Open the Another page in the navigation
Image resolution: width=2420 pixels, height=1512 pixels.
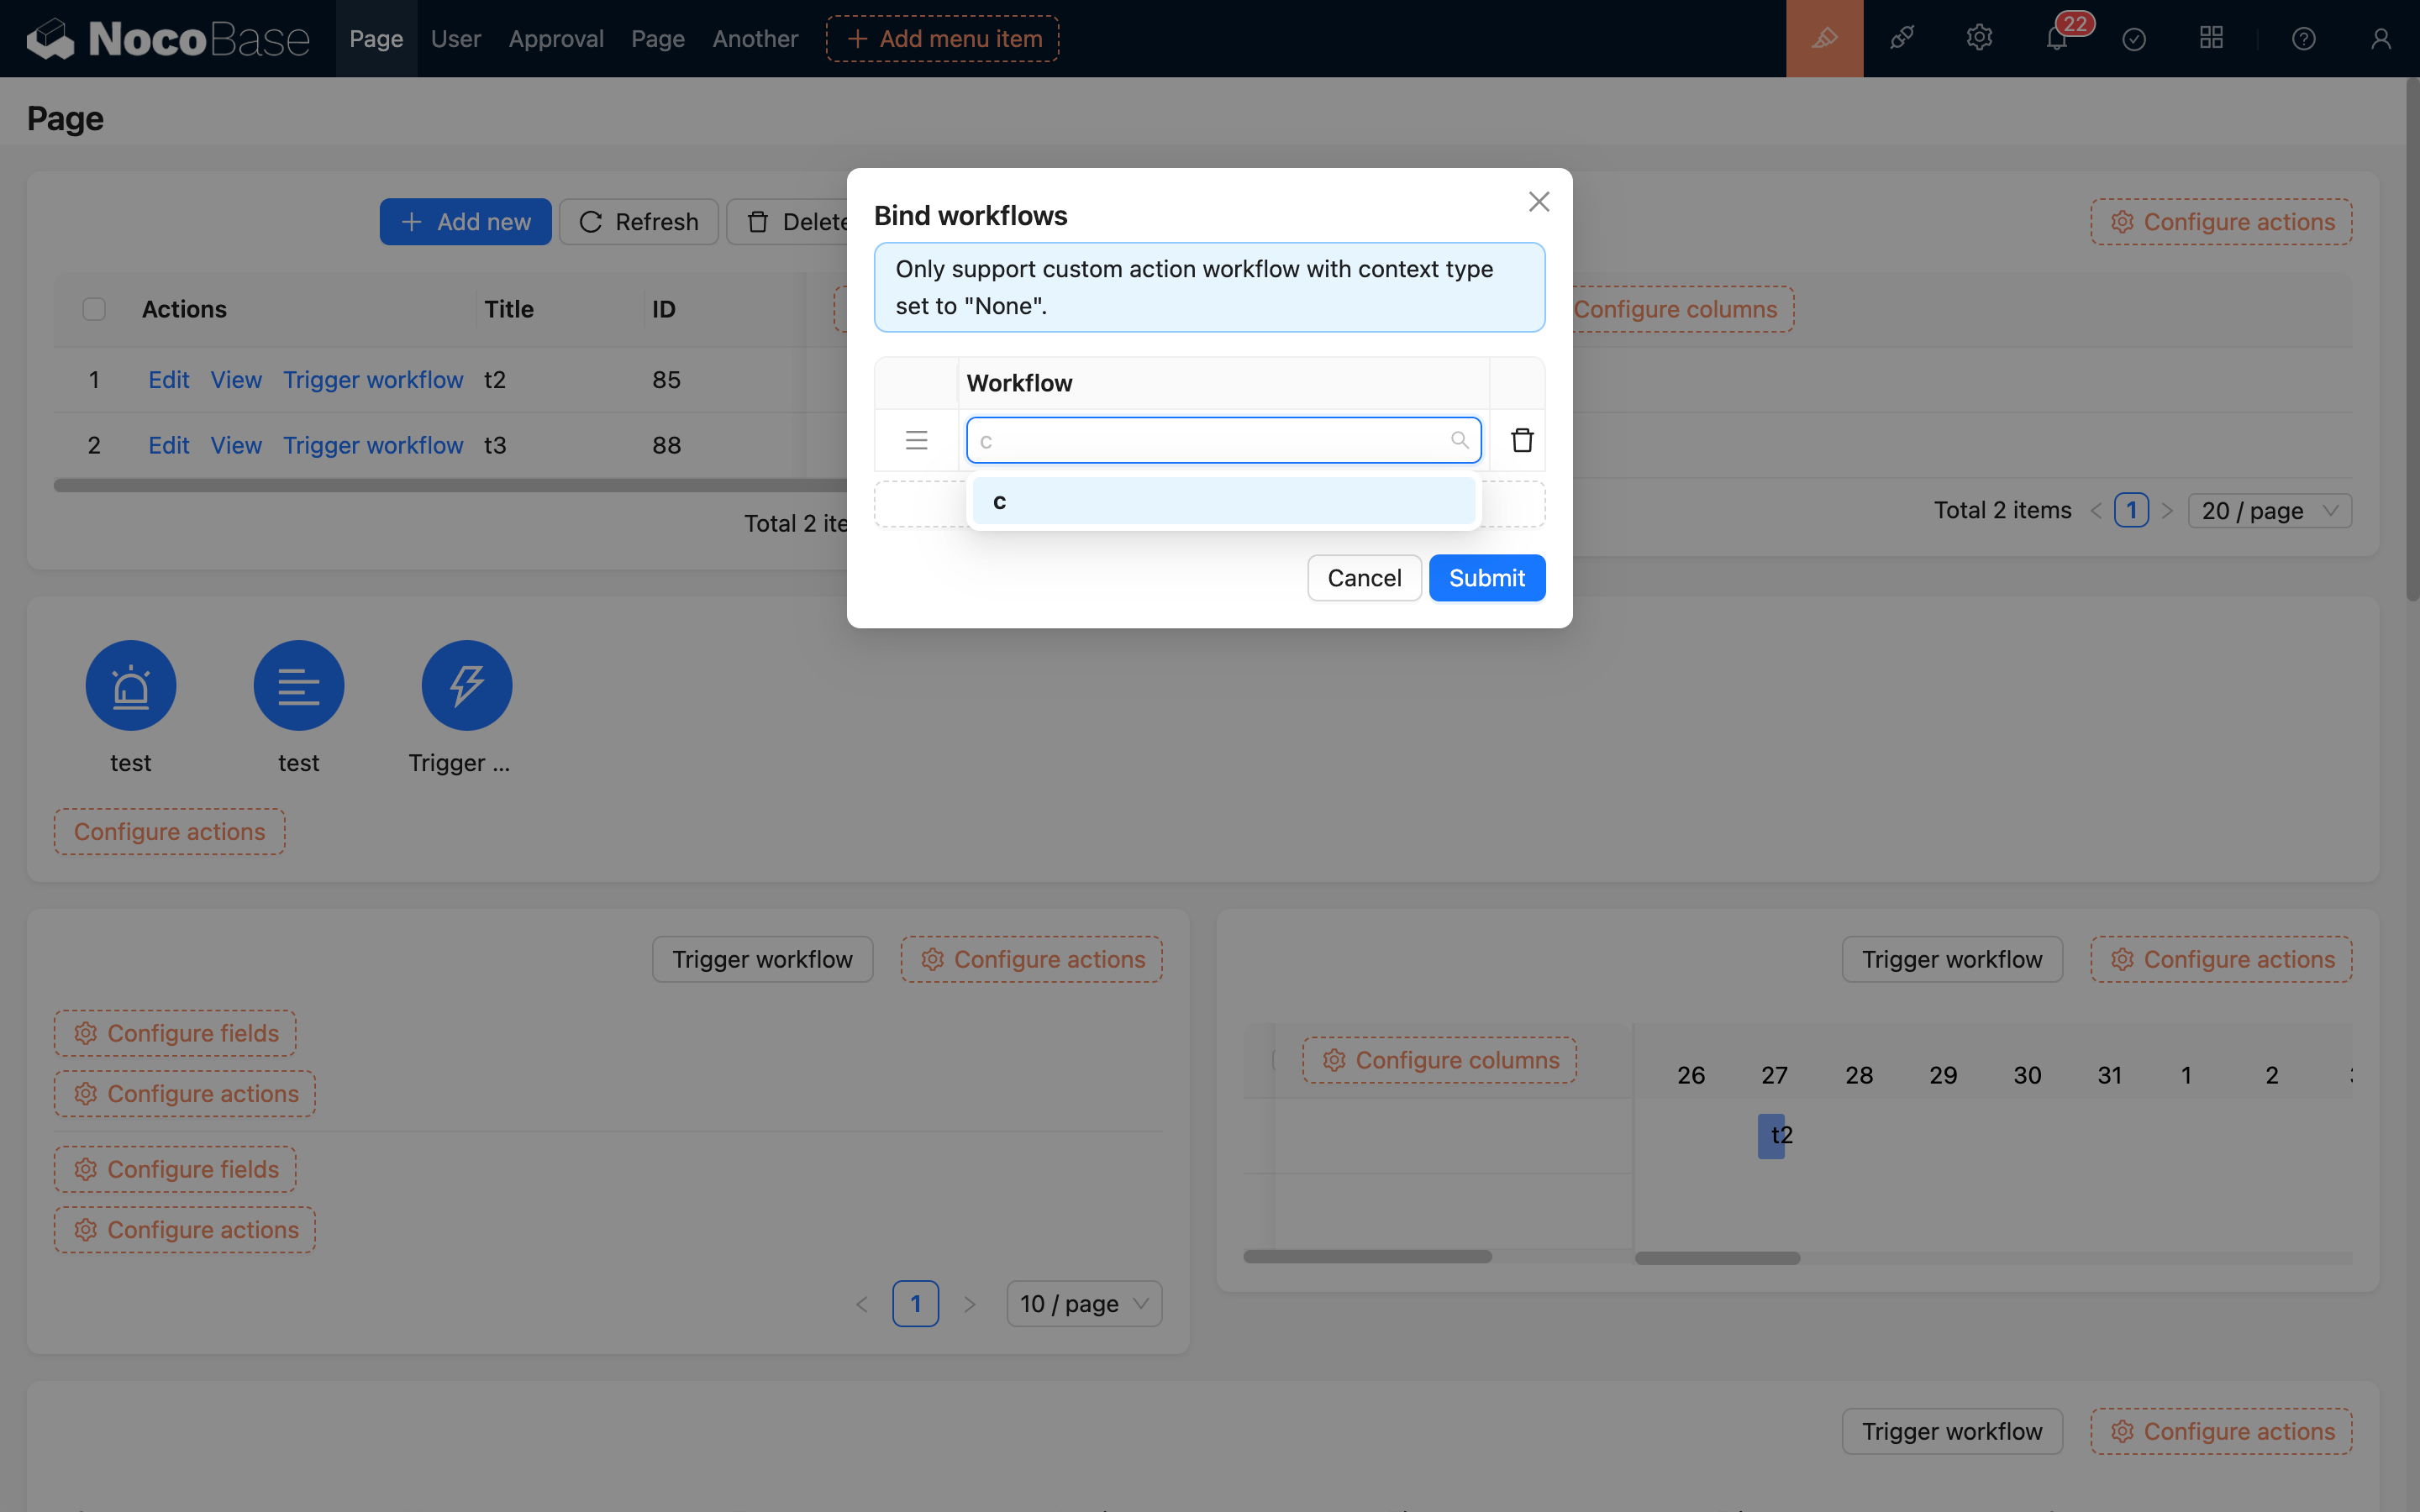(754, 38)
